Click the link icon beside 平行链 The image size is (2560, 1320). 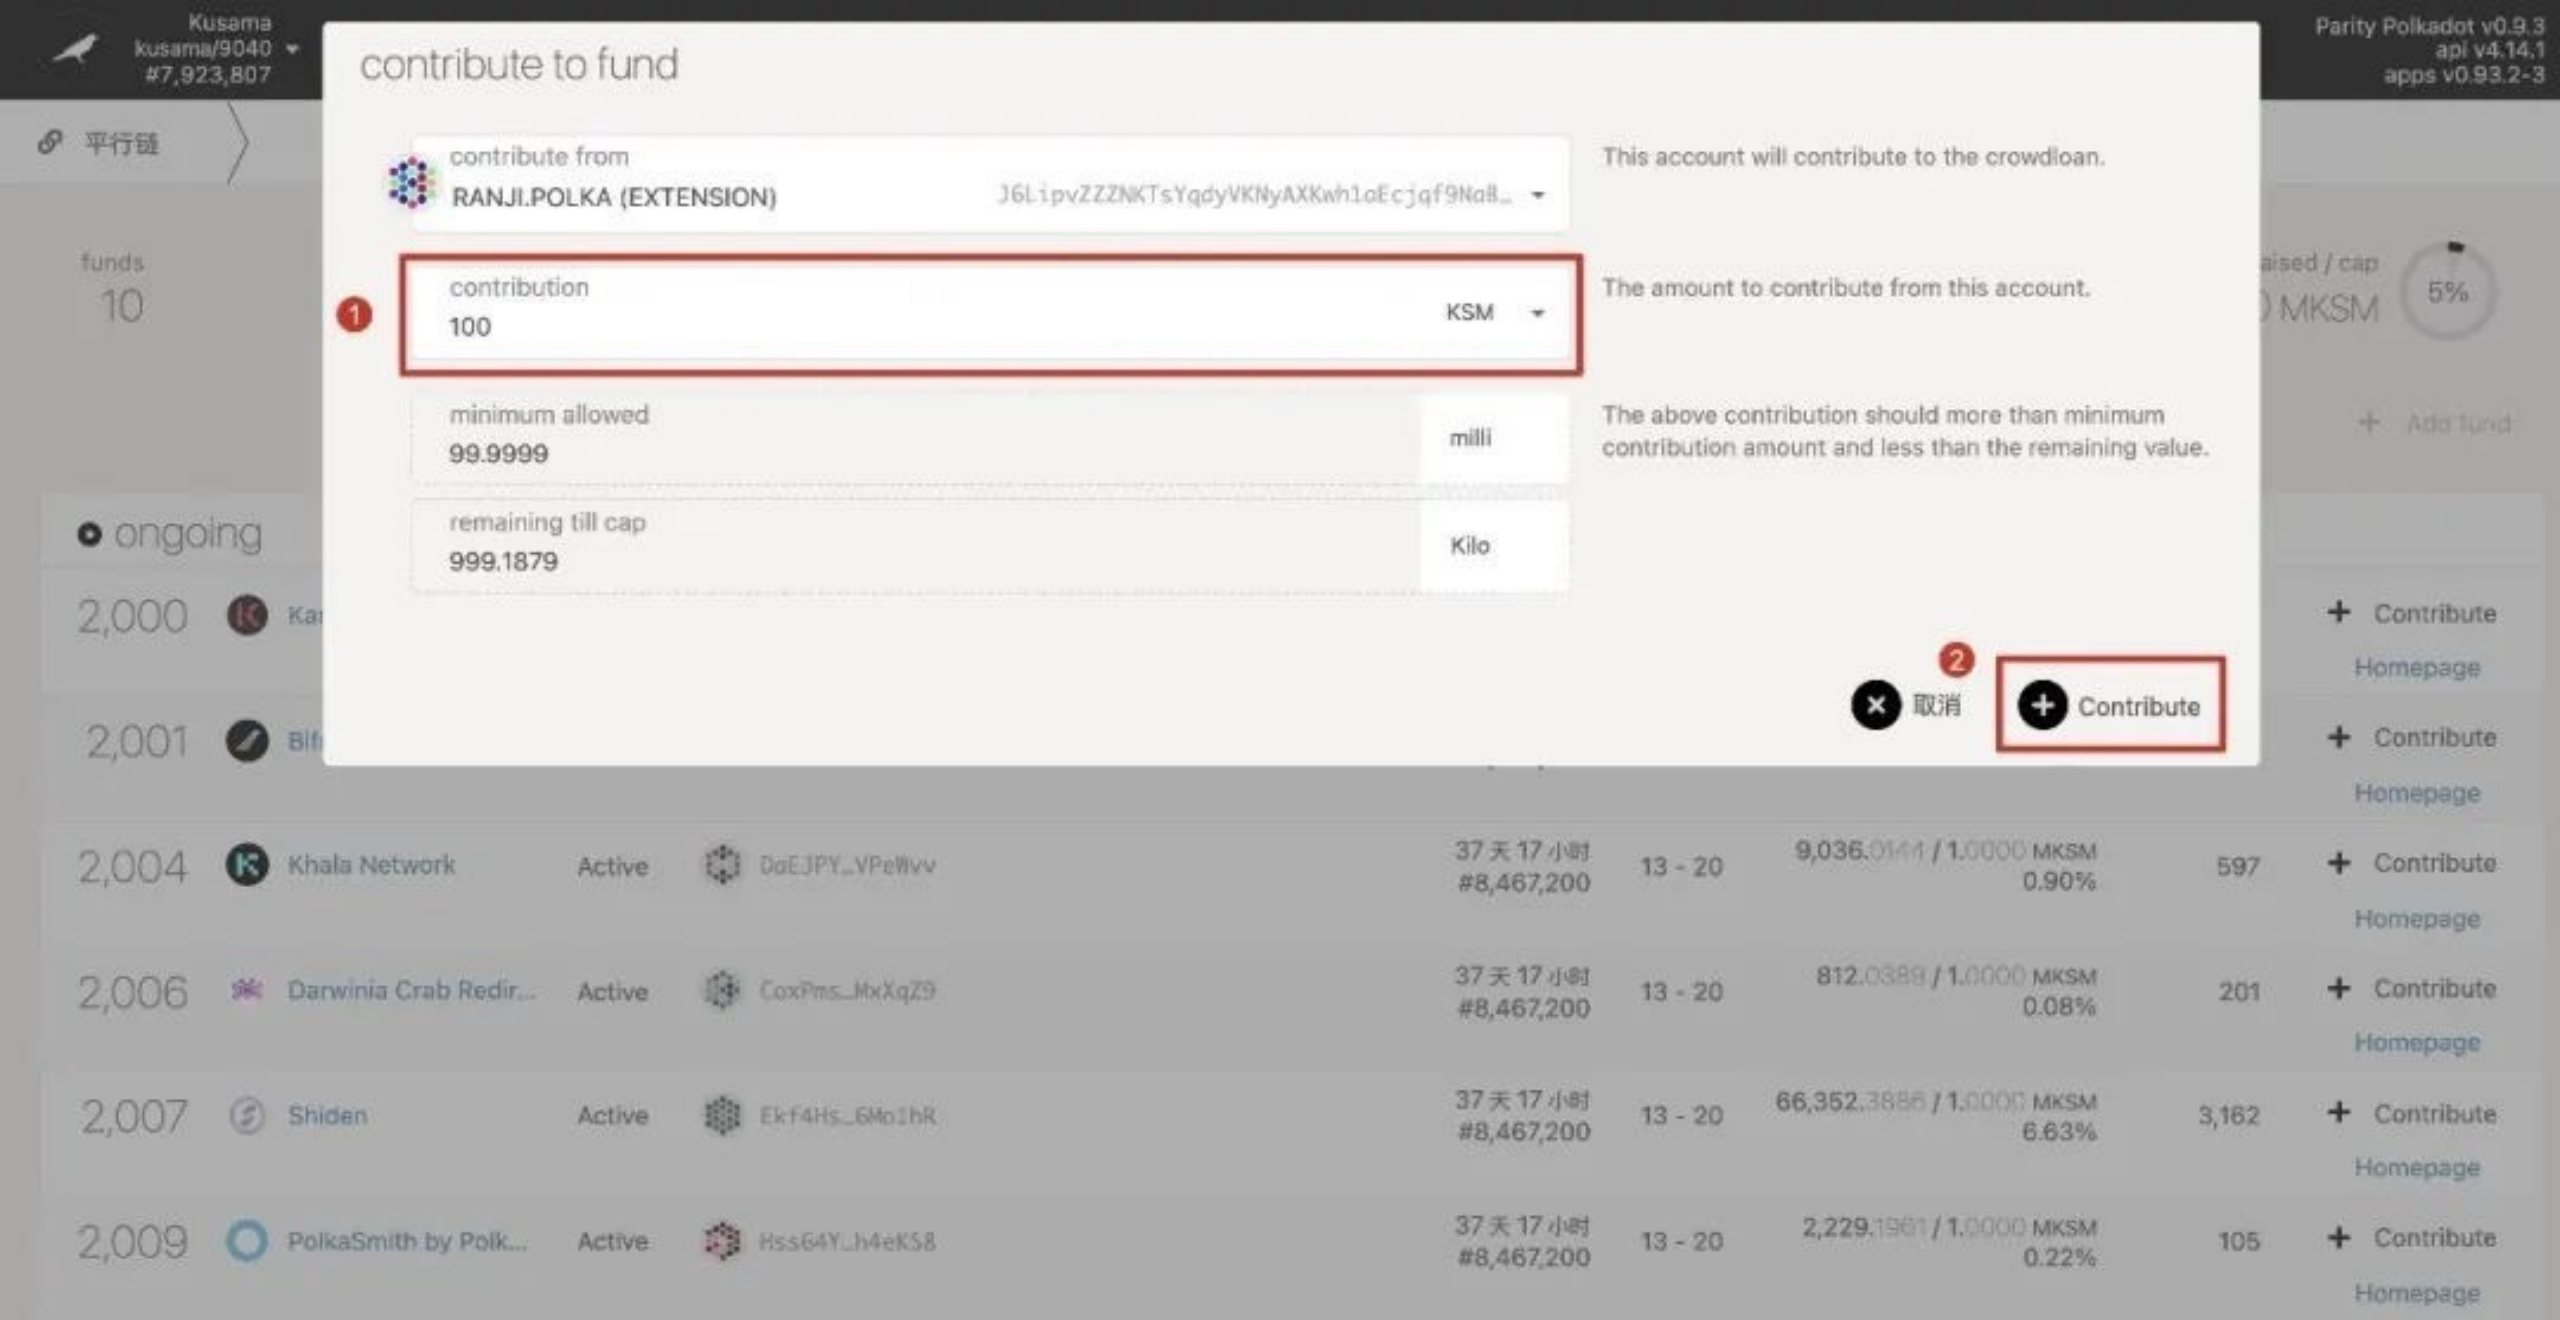click(50, 143)
